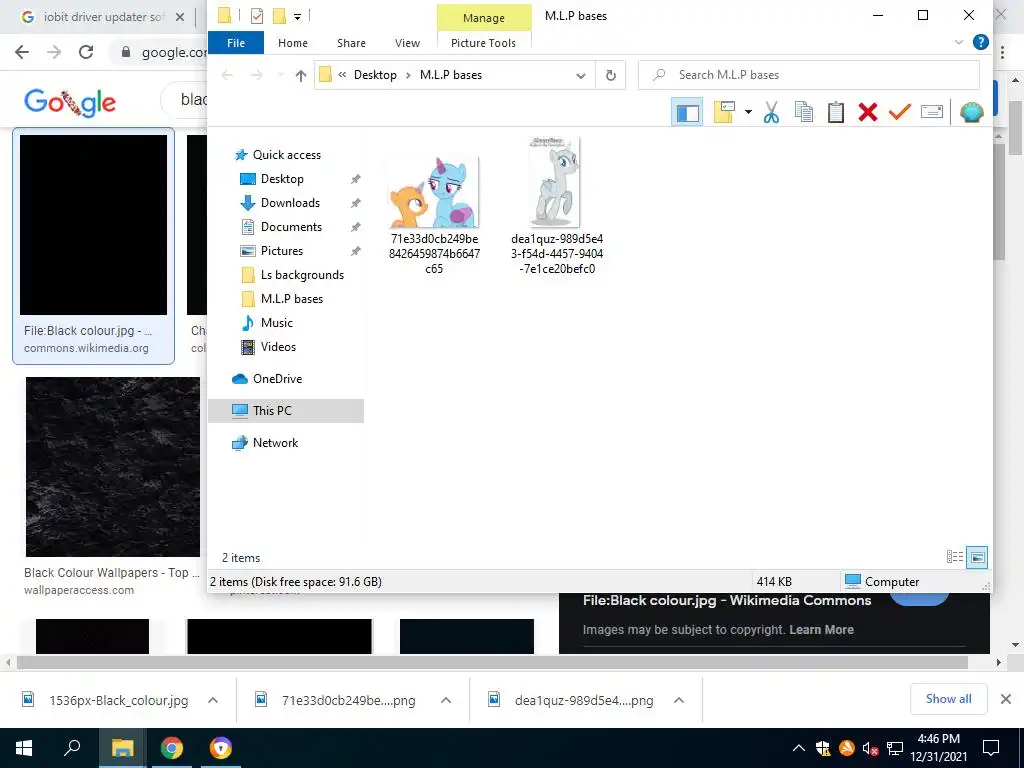Open menu for 71e33d0cb249be png download

pos(445,701)
